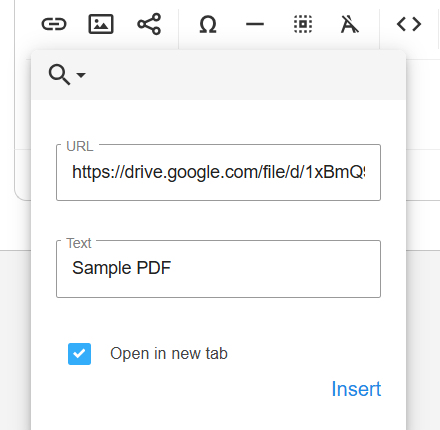The height and width of the screenshot is (430, 440).
Task: Click the share icon in toolbar
Action: (x=149, y=24)
